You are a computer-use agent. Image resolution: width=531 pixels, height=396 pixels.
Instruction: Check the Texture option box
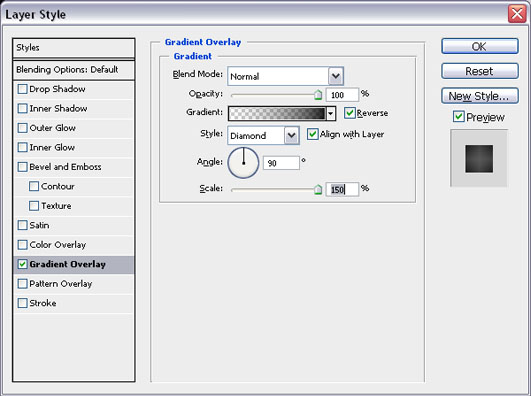[34, 206]
